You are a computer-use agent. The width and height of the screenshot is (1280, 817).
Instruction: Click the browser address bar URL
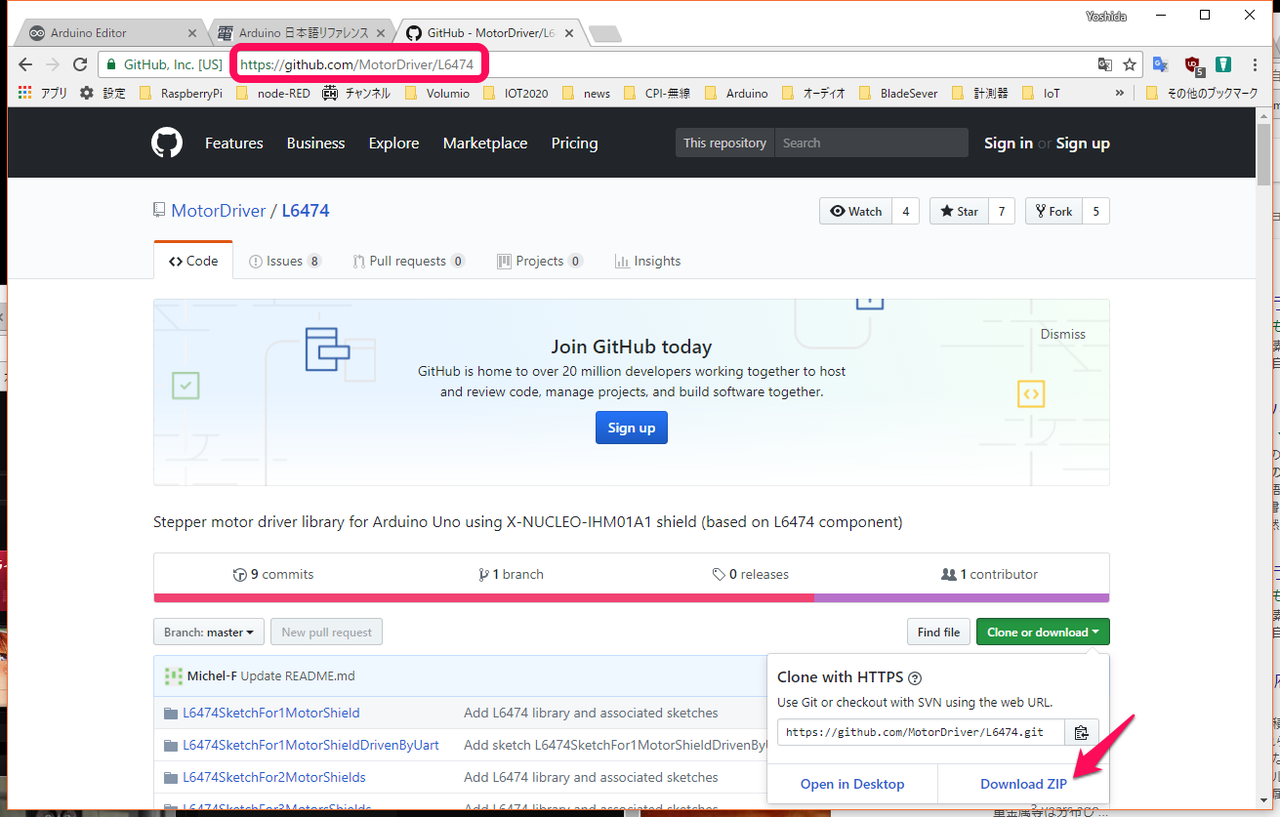[x=357, y=65]
